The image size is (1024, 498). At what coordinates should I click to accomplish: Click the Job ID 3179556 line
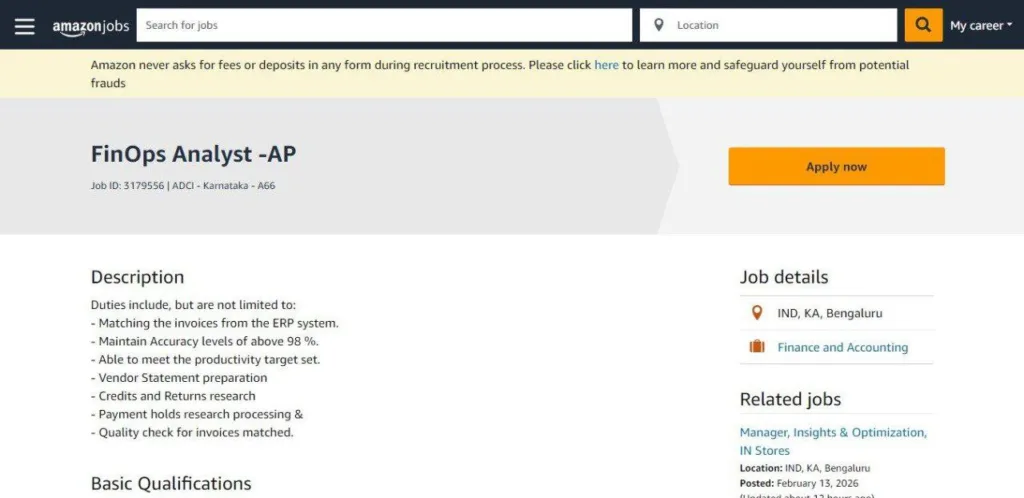coord(182,185)
